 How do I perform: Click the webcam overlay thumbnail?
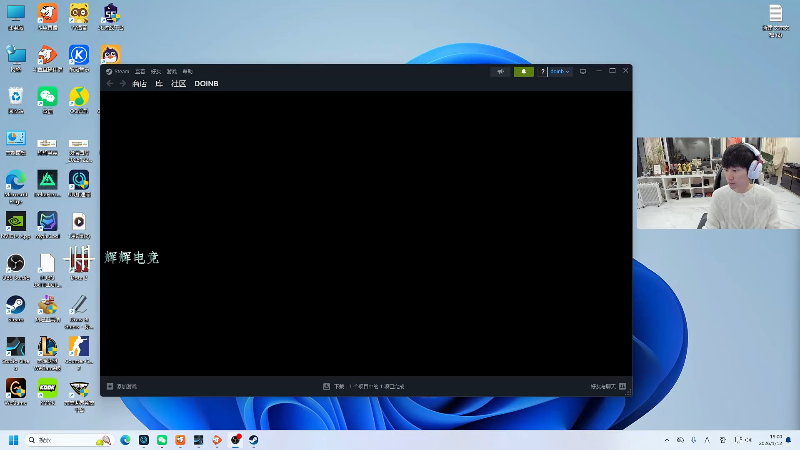718,183
